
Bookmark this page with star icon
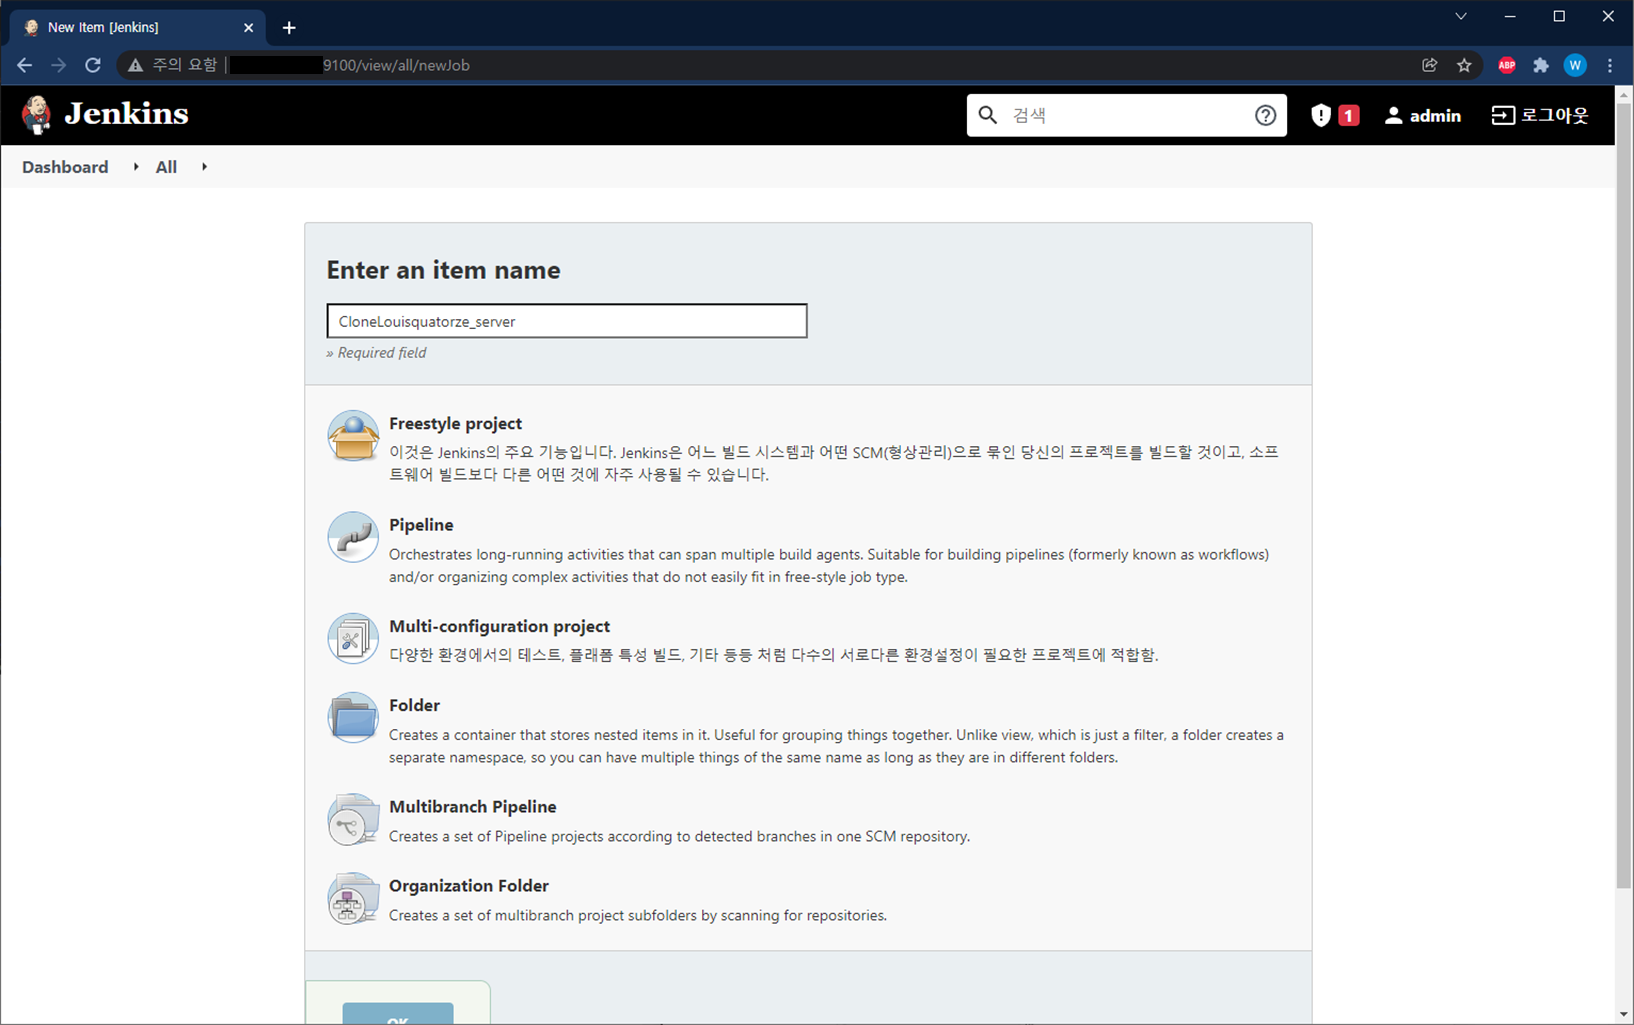click(1464, 65)
